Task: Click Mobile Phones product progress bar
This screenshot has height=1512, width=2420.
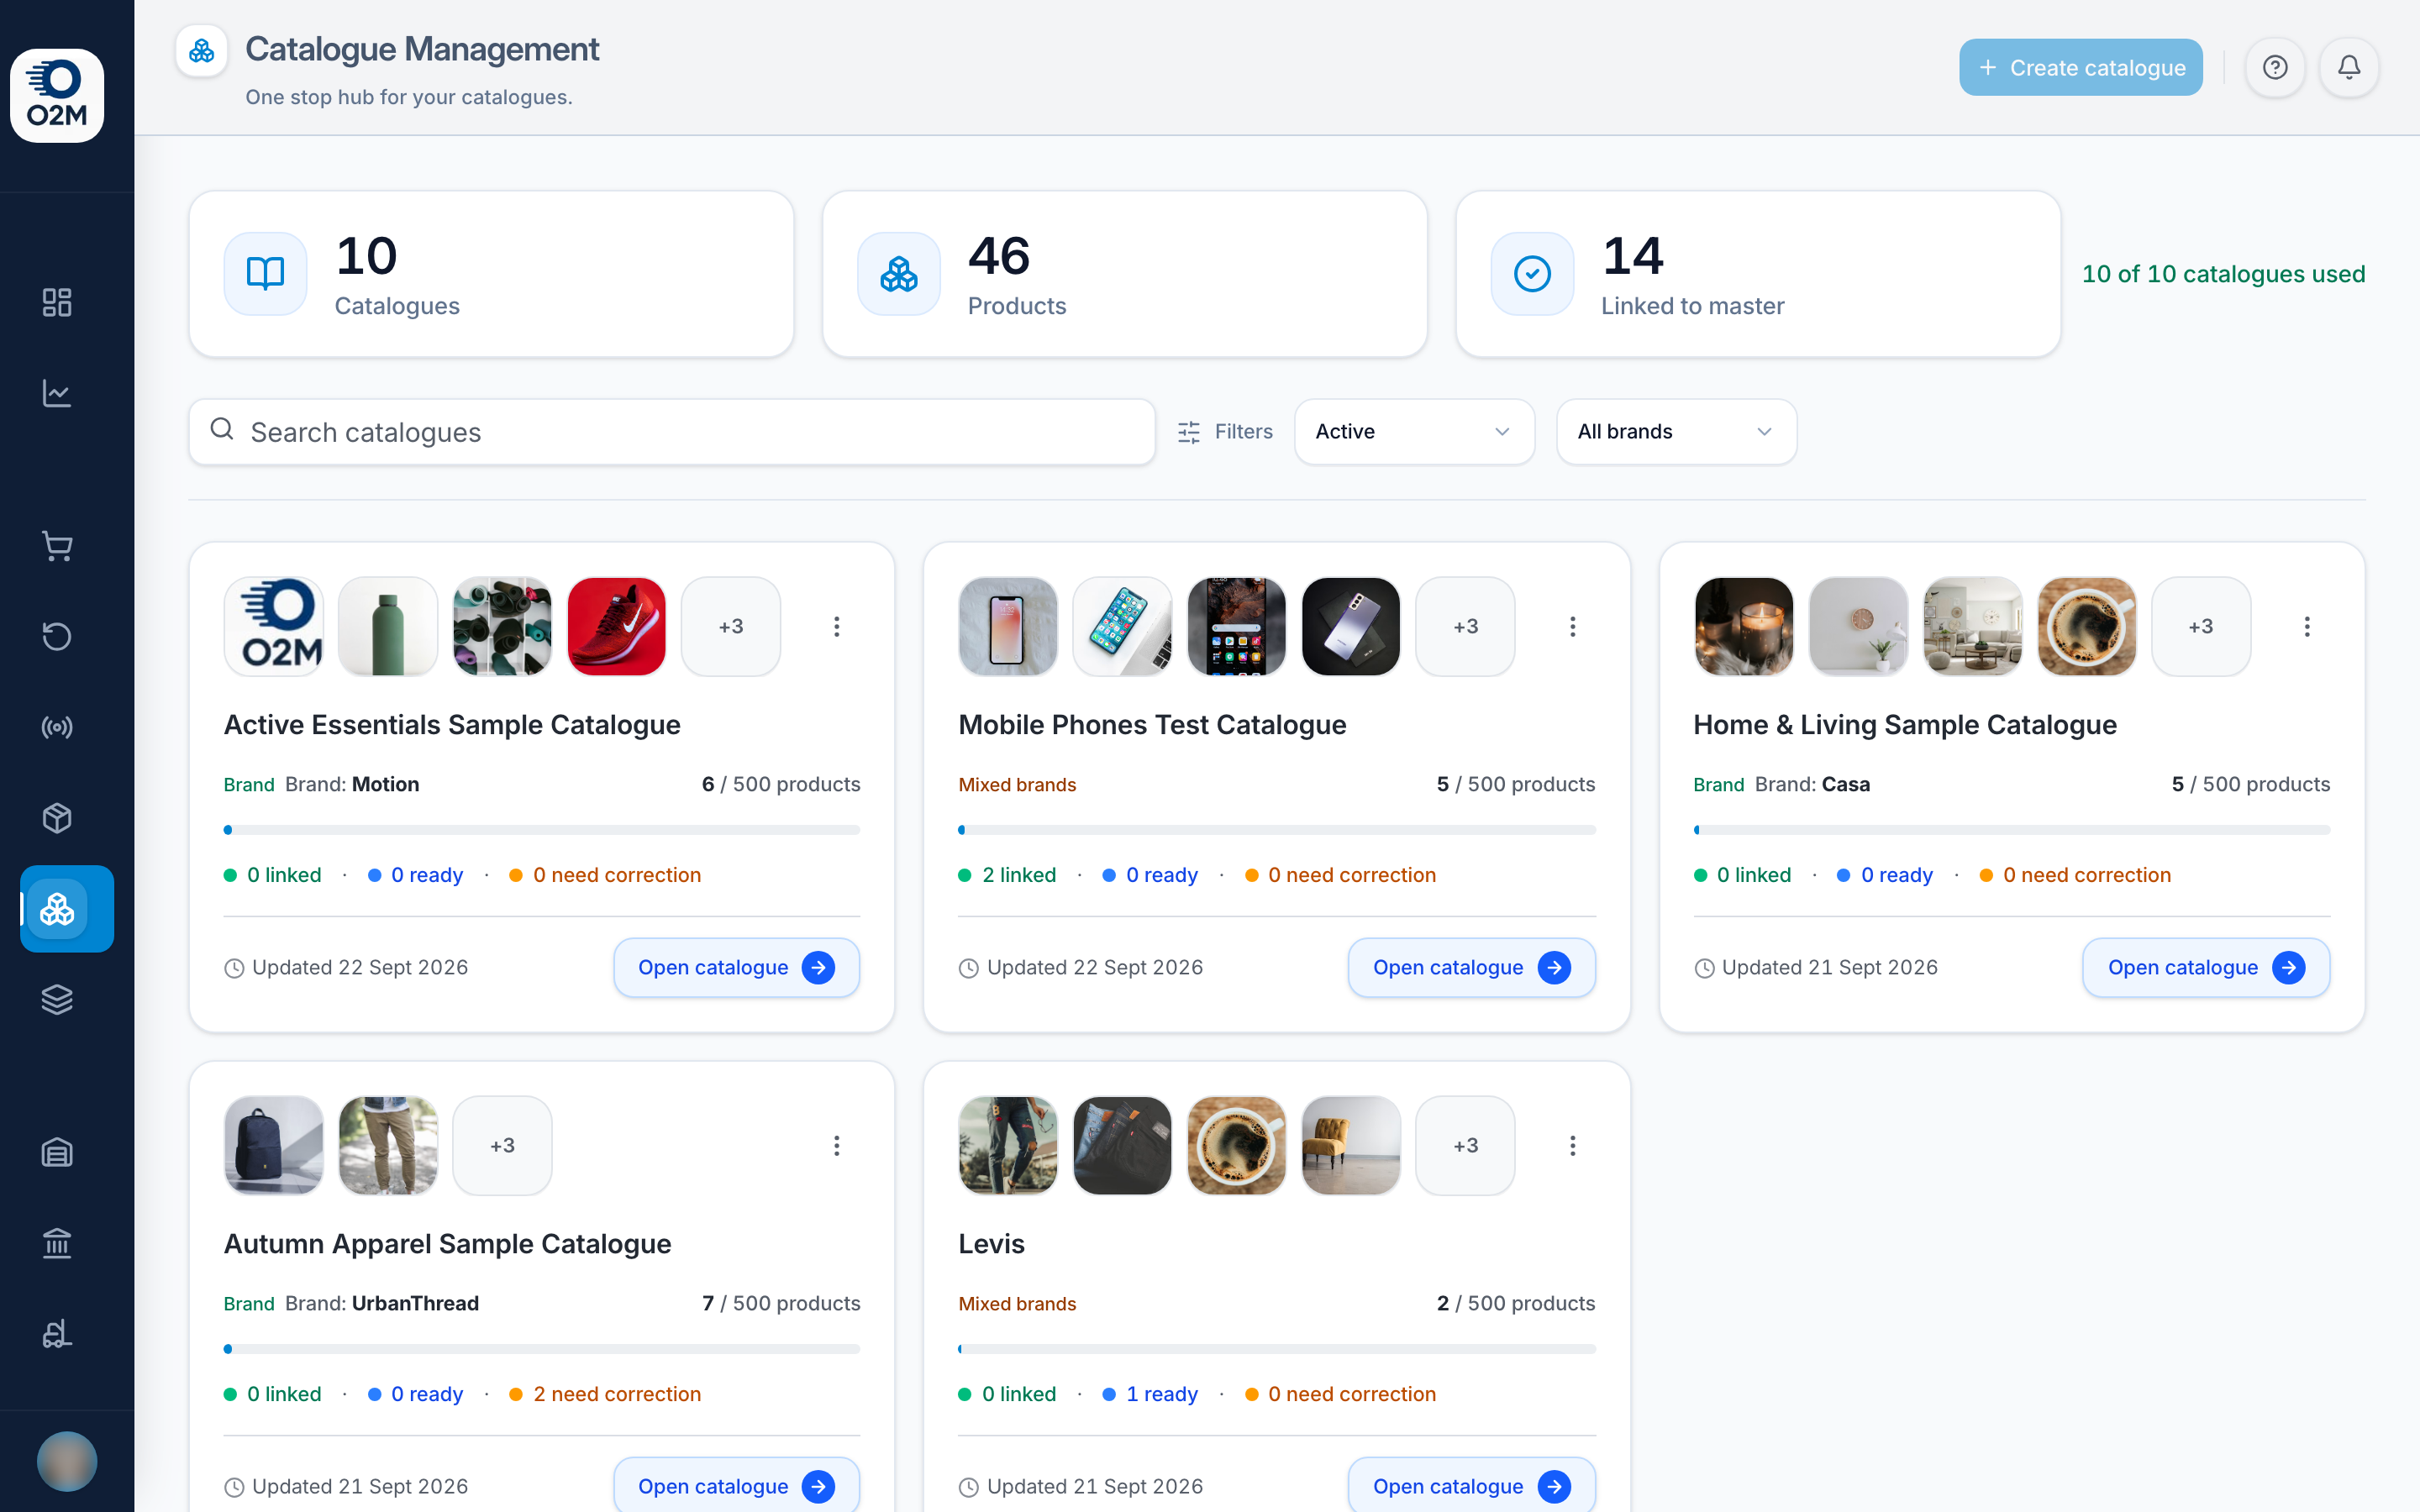Action: coord(1277,830)
